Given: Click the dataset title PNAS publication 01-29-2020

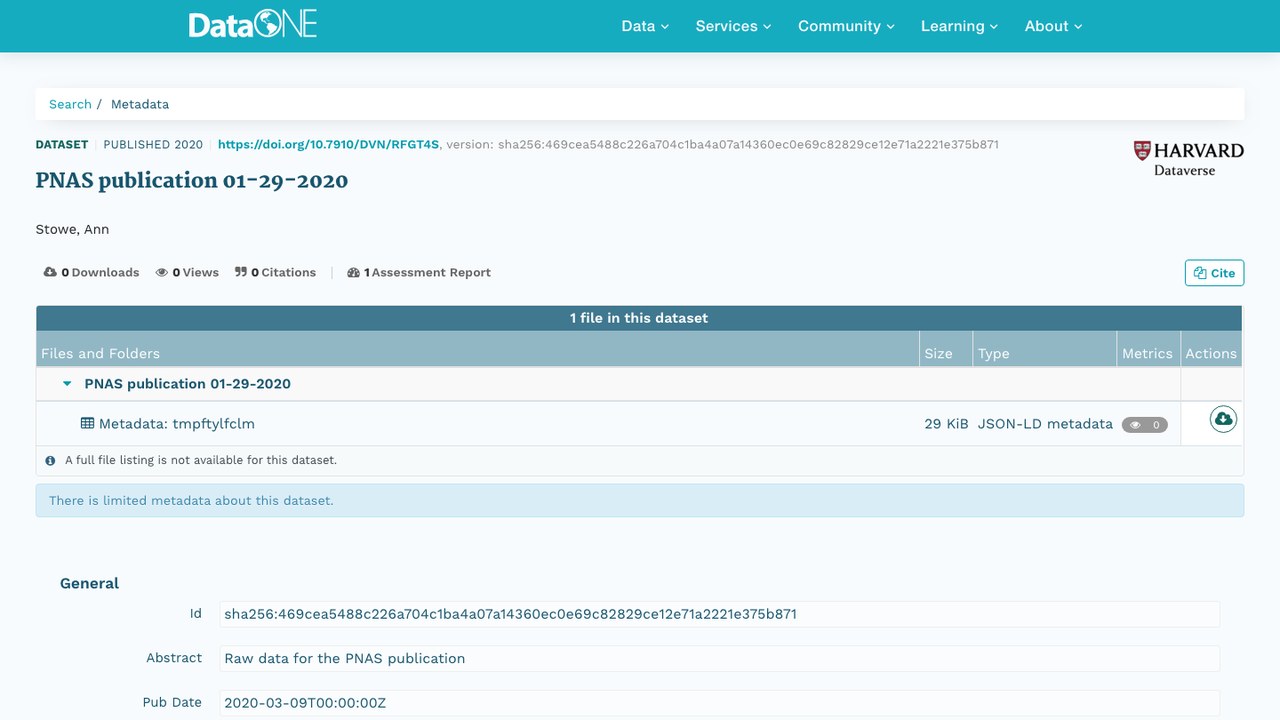Looking at the screenshot, I should 192,181.
